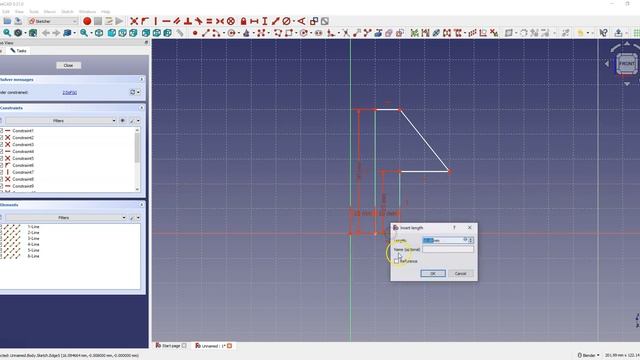640x360 pixels.
Task: Open the Sketch menu
Action: [x=67, y=11]
